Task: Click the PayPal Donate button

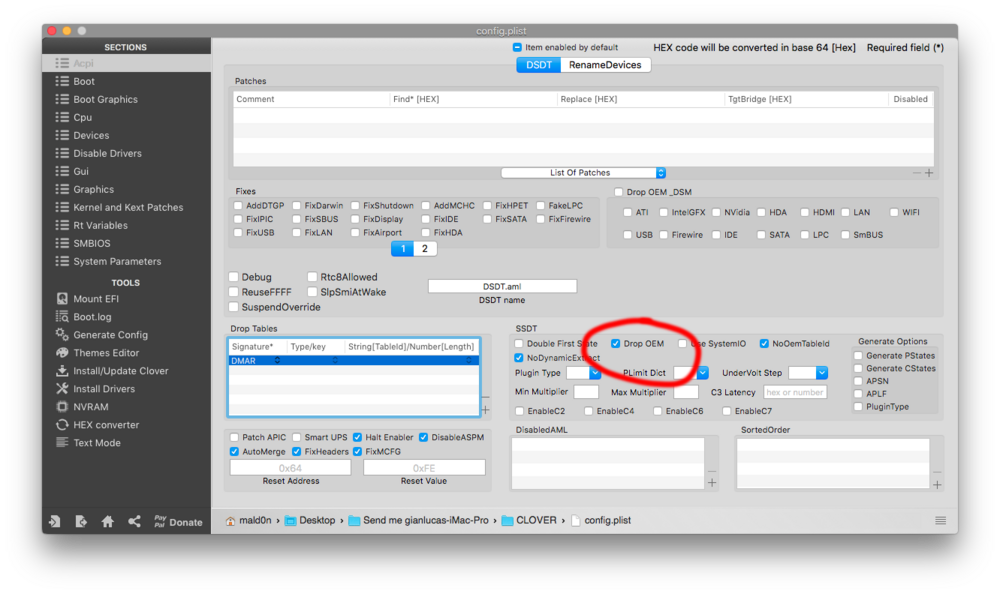Action: (x=177, y=521)
